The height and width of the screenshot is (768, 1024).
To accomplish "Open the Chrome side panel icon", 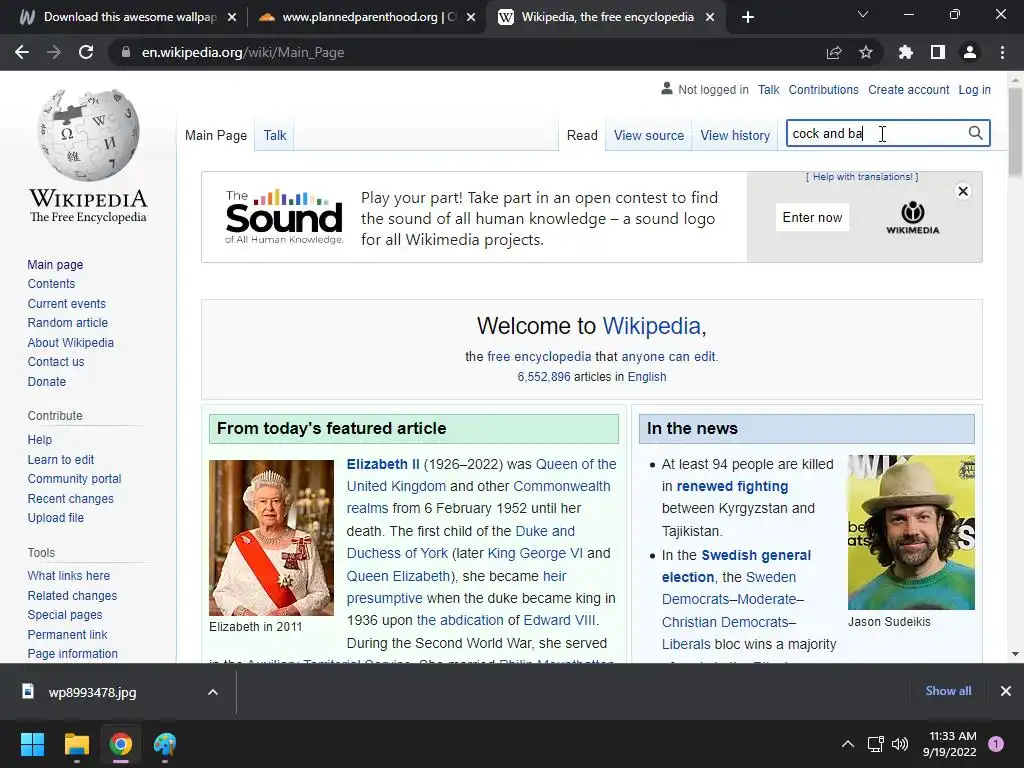I will point(938,52).
